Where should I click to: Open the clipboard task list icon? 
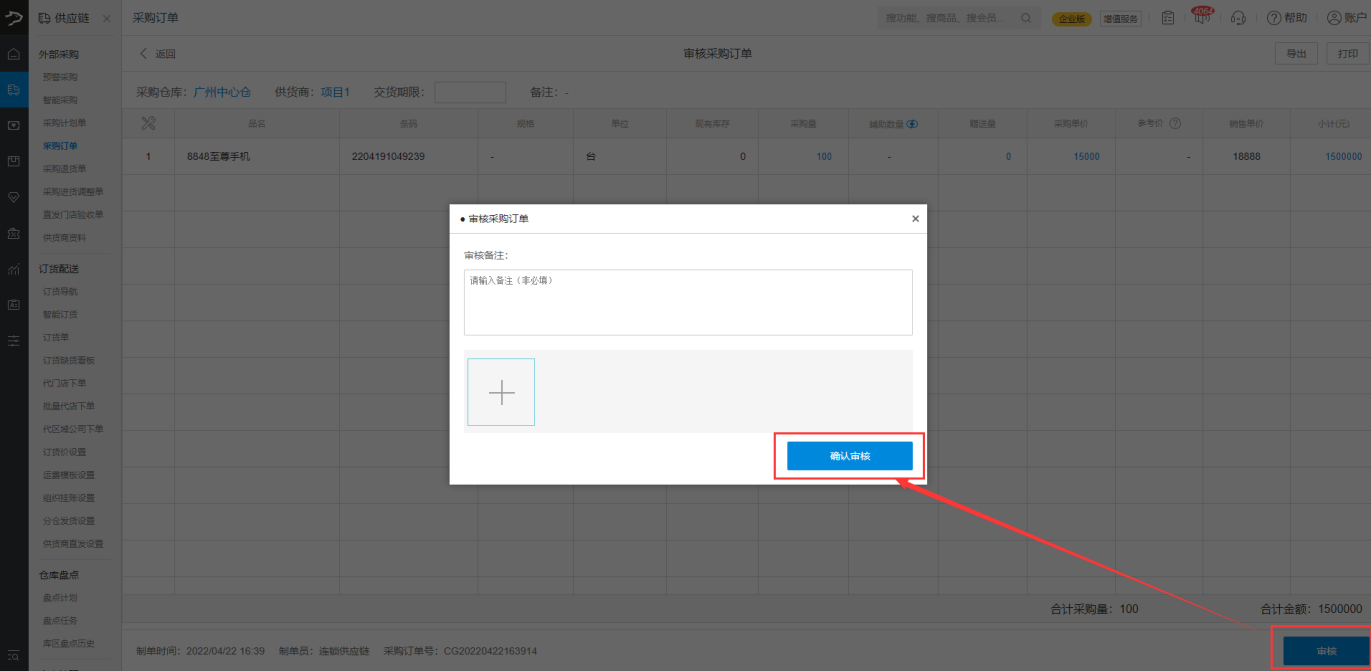[x=1168, y=18]
